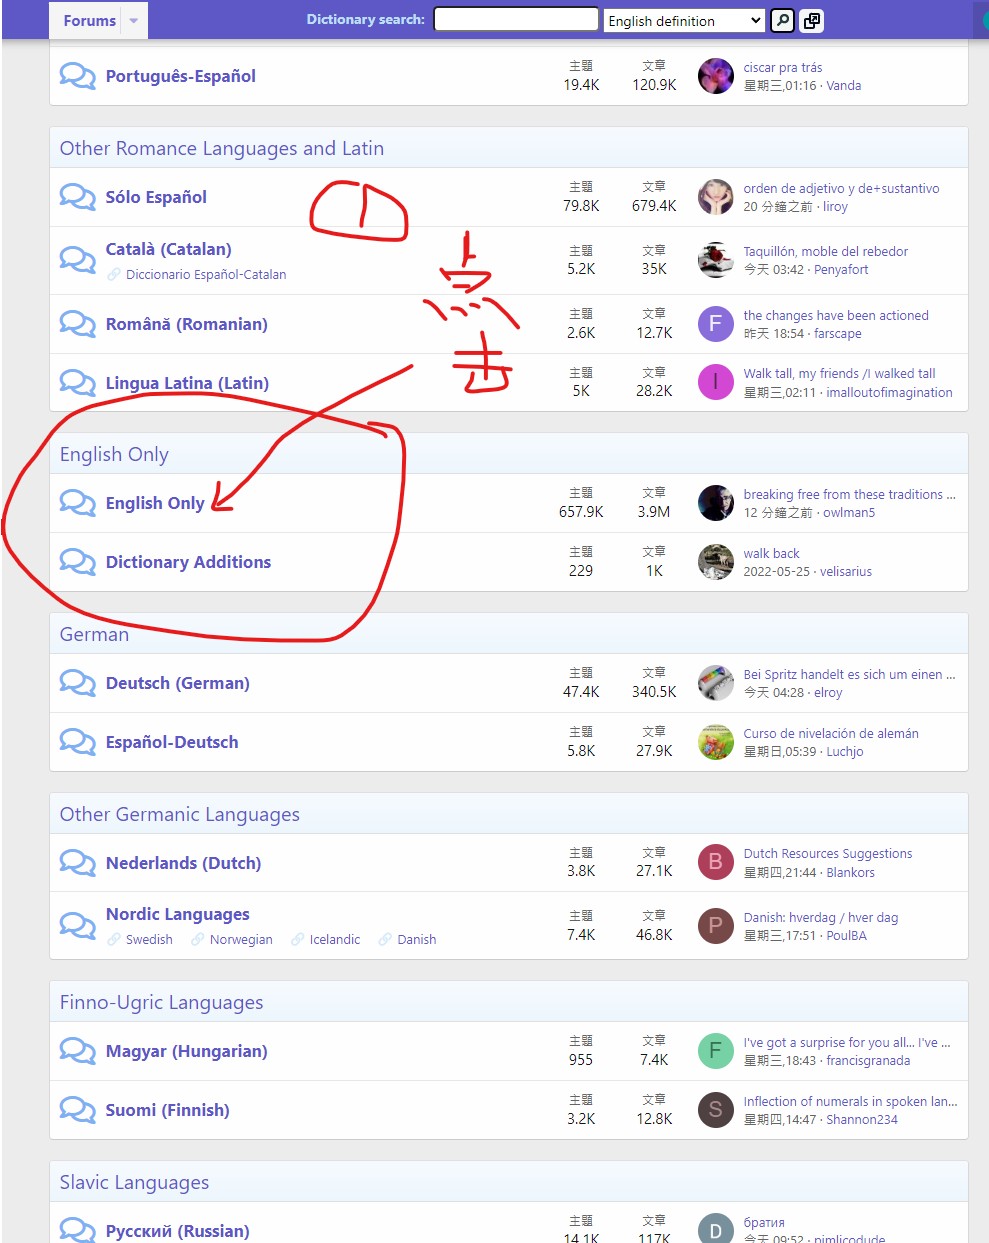
Task: Click forum bubble icon beside Română
Action: tap(77, 324)
